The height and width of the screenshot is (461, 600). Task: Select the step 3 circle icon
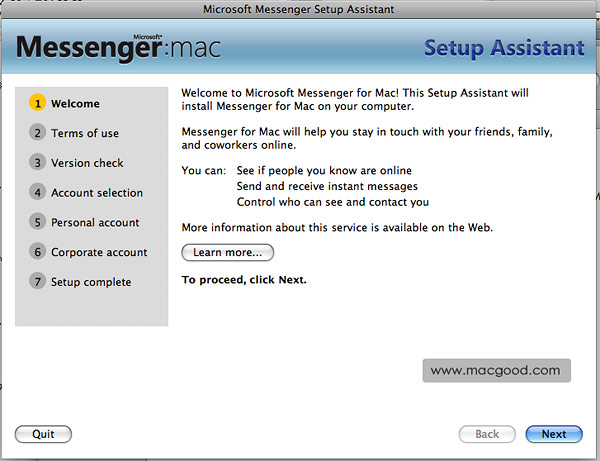[x=38, y=163]
